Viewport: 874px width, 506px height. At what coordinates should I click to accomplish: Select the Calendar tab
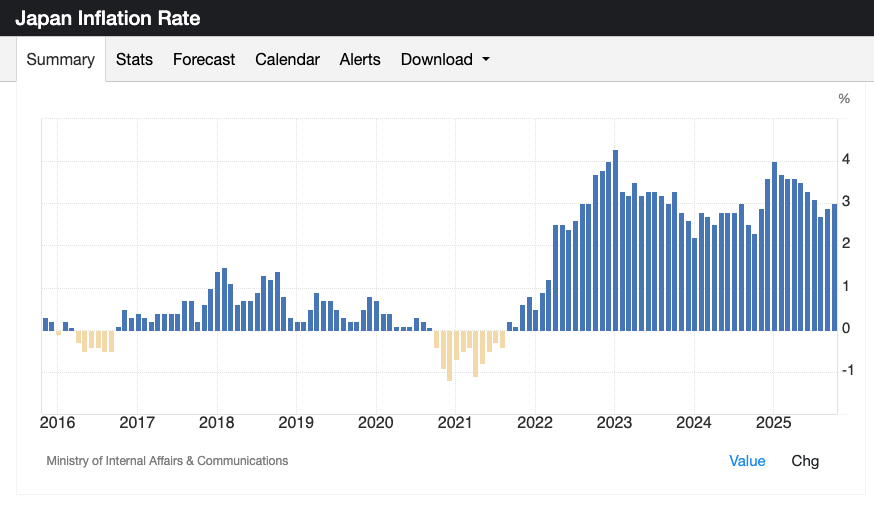287,59
